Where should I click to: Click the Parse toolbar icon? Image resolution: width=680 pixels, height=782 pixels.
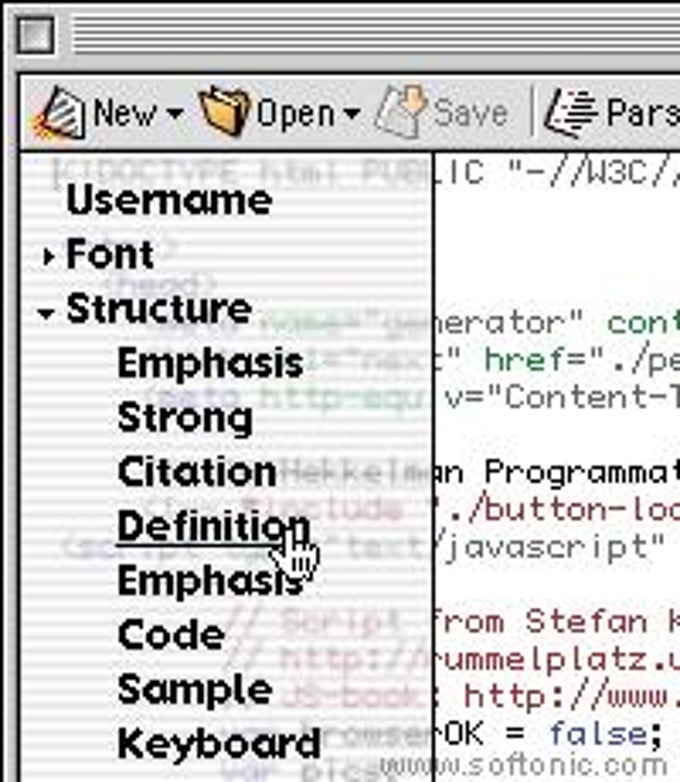coord(571,112)
